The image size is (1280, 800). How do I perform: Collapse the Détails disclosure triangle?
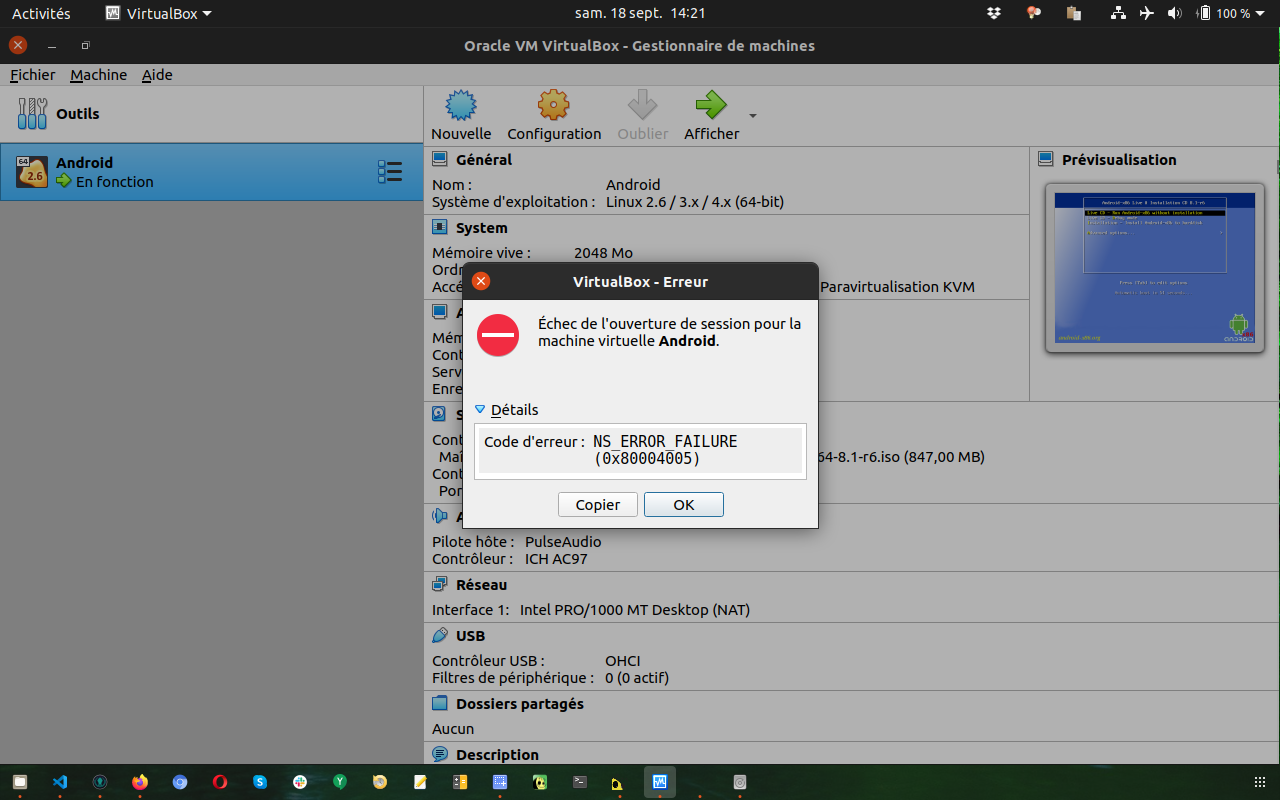coord(480,409)
